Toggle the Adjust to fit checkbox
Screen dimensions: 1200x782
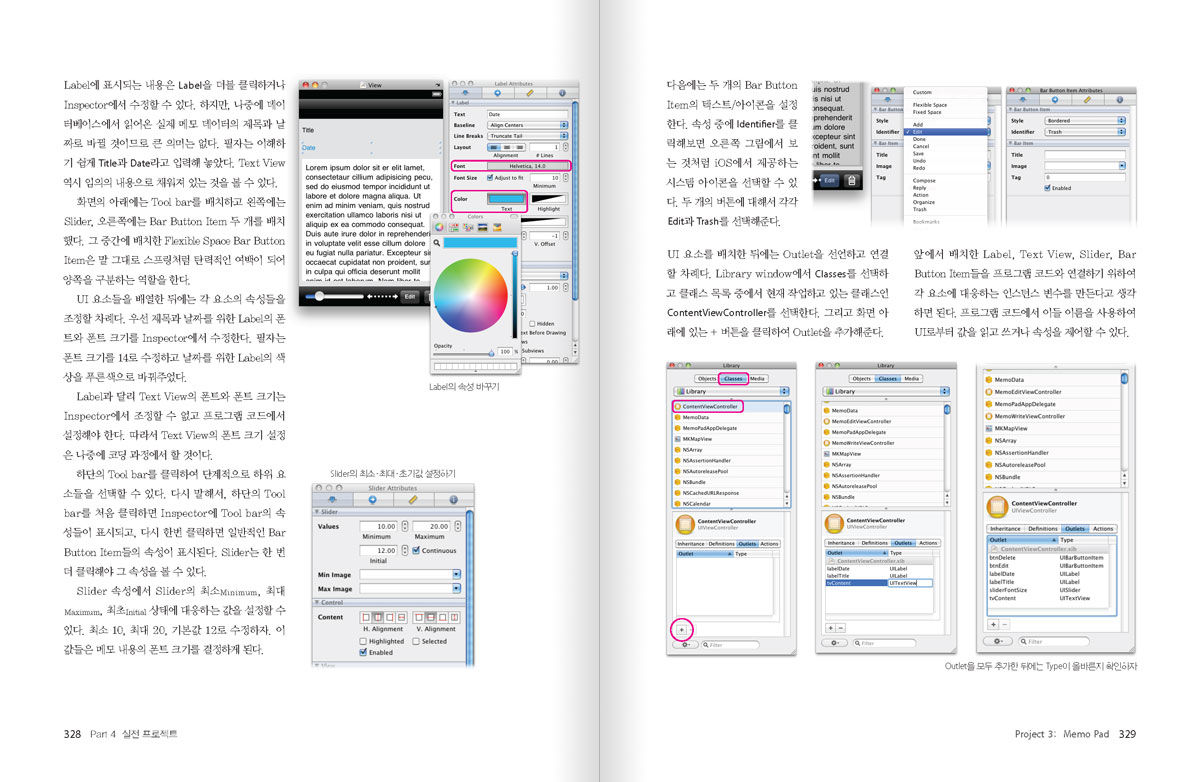pyautogui.click(x=489, y=178)
